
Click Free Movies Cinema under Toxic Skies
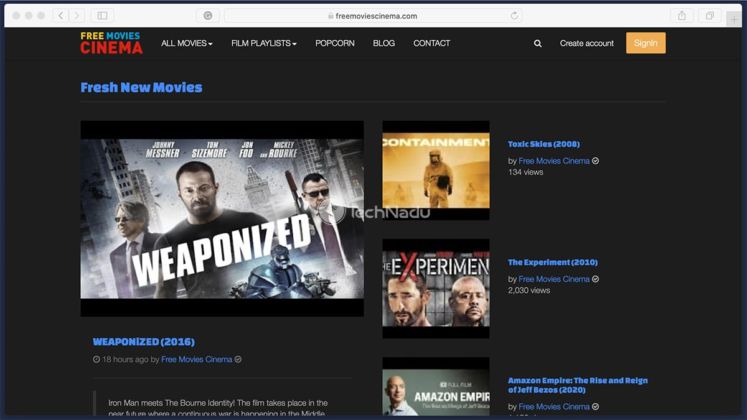coord(554,161)
